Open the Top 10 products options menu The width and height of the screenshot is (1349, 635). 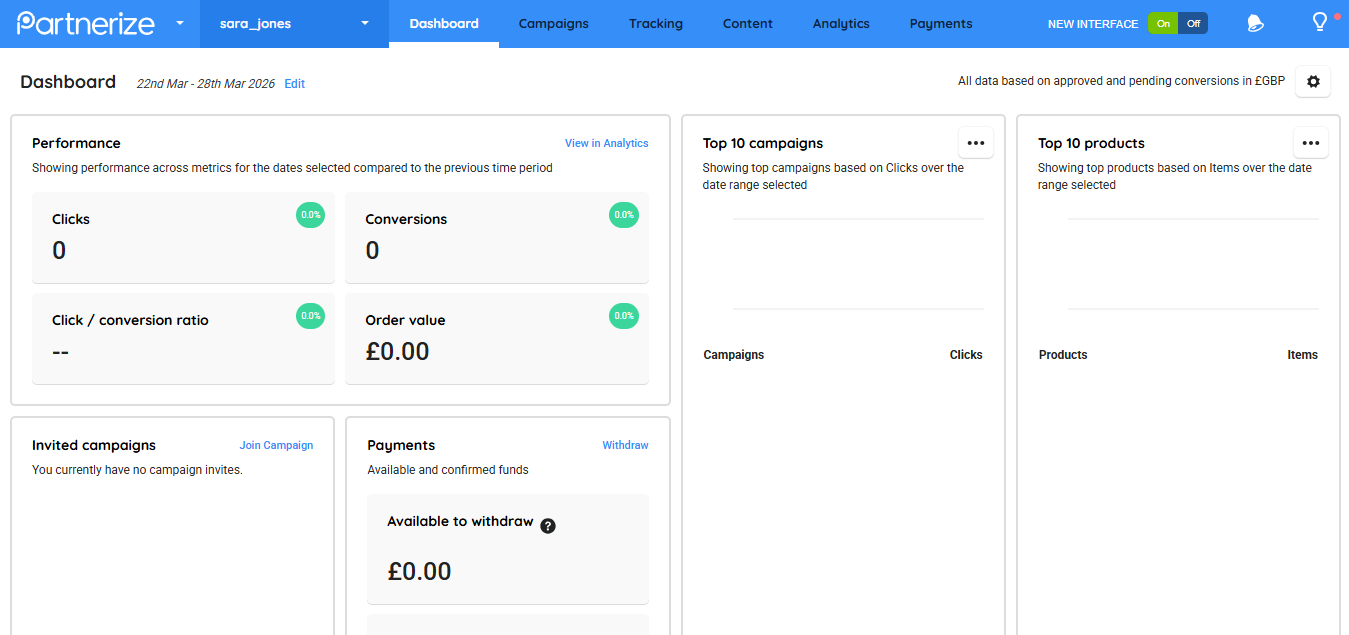click(x=1311, y=143)
